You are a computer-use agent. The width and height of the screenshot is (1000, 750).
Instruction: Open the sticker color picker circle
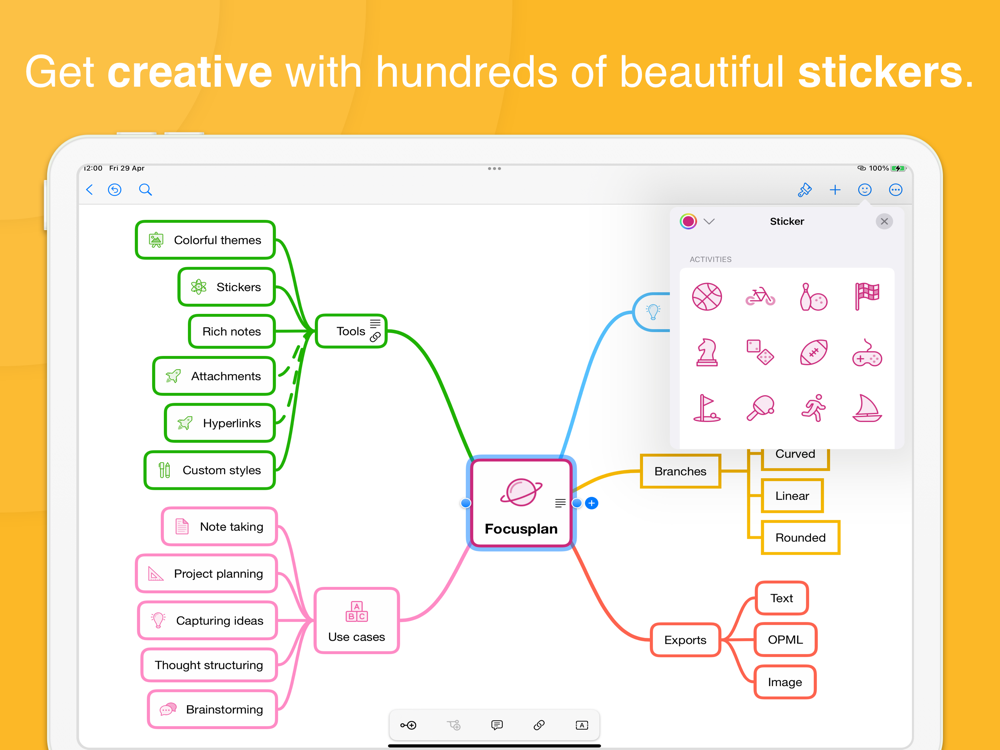click(x=688, y=221)
